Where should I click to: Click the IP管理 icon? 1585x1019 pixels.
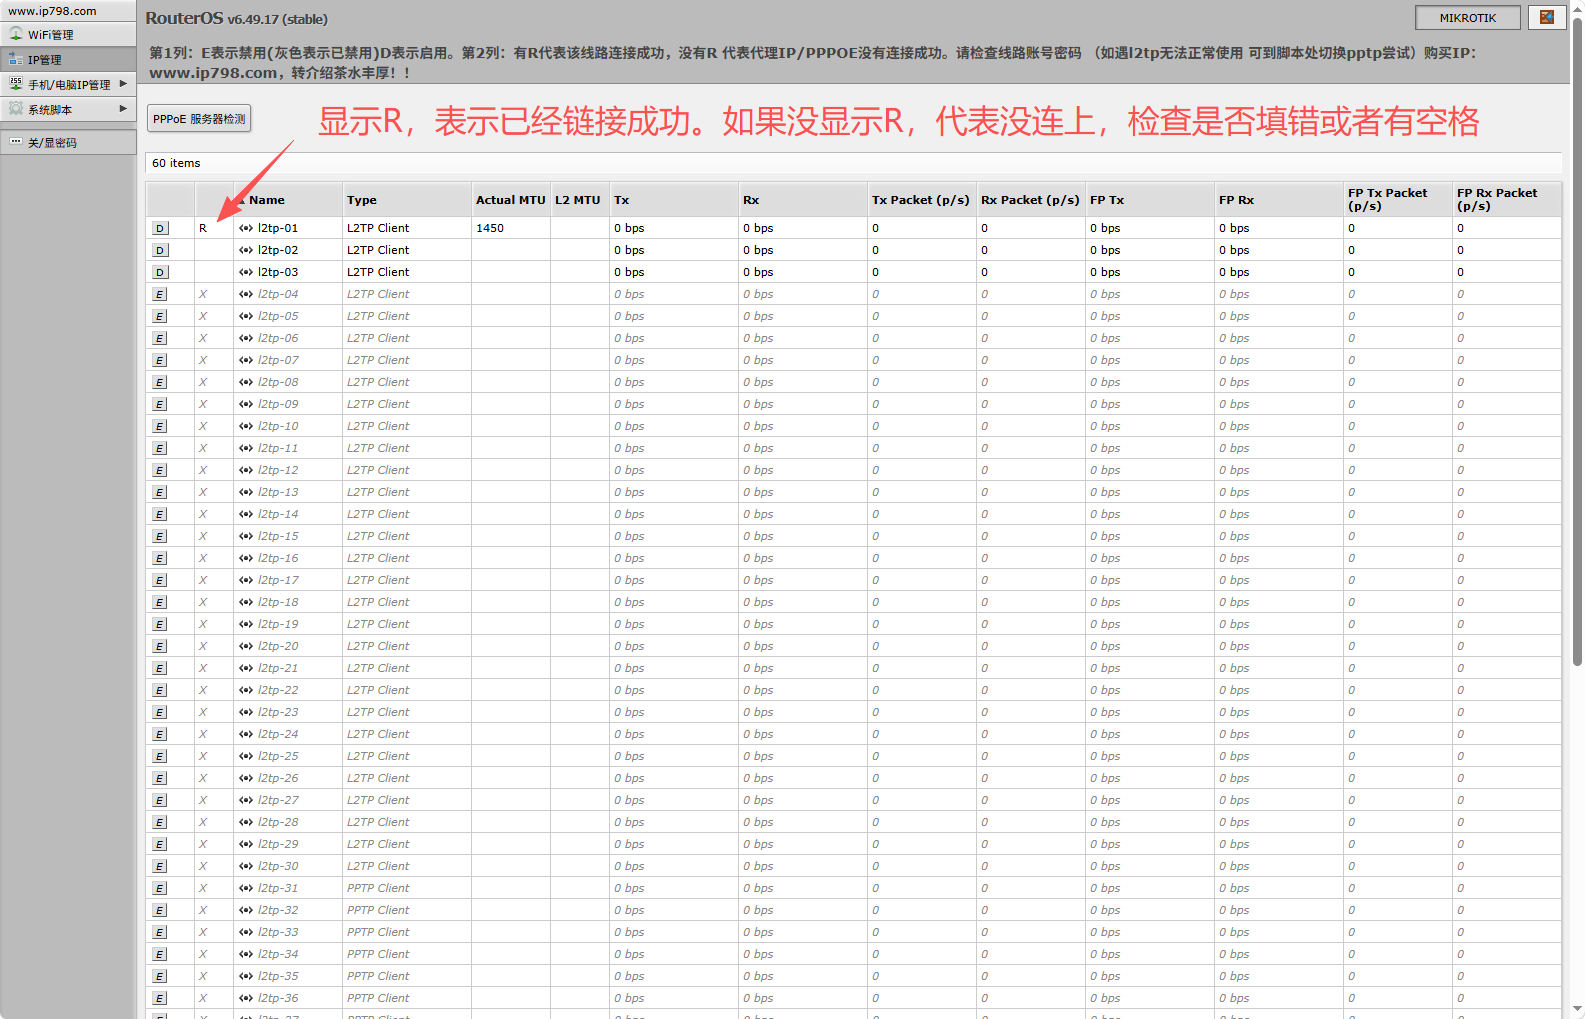16,59
